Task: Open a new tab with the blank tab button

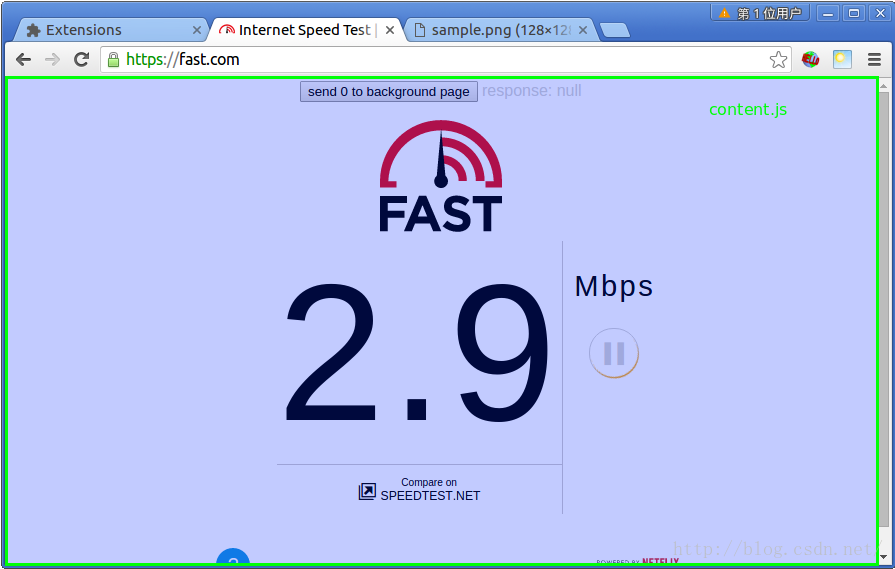Action: pos(615,30)
